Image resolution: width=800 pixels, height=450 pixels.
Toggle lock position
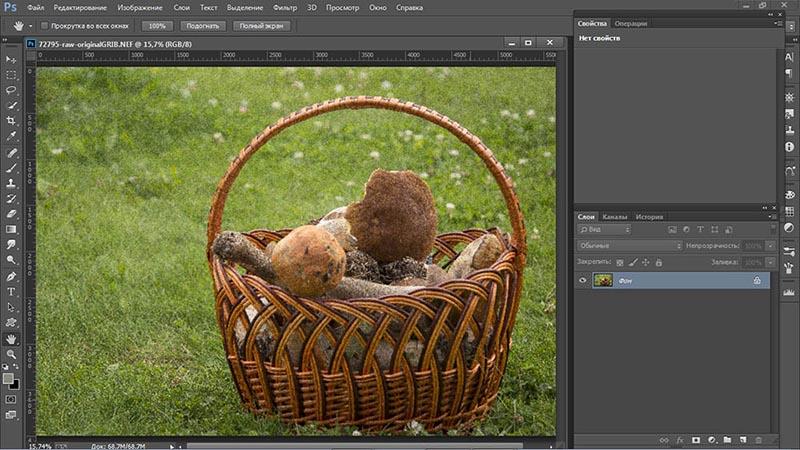646,262
